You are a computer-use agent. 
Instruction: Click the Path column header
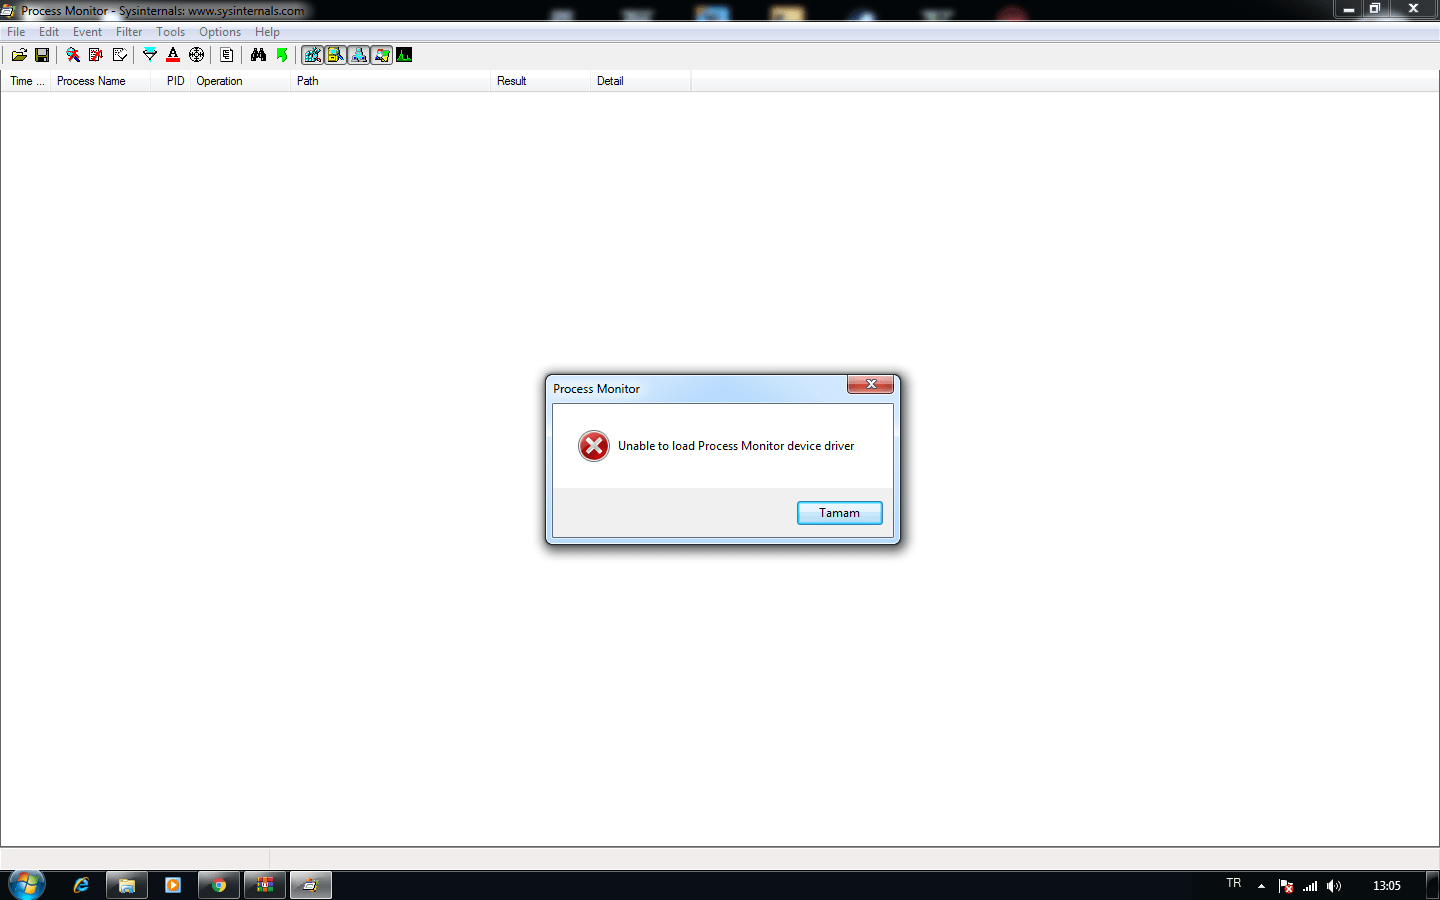click(390, 81)
